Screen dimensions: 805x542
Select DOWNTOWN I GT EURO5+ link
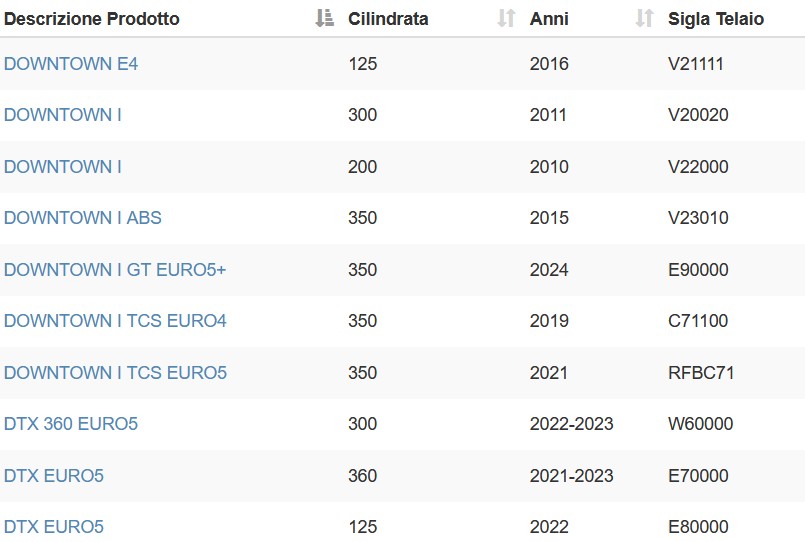click(115, 269)
